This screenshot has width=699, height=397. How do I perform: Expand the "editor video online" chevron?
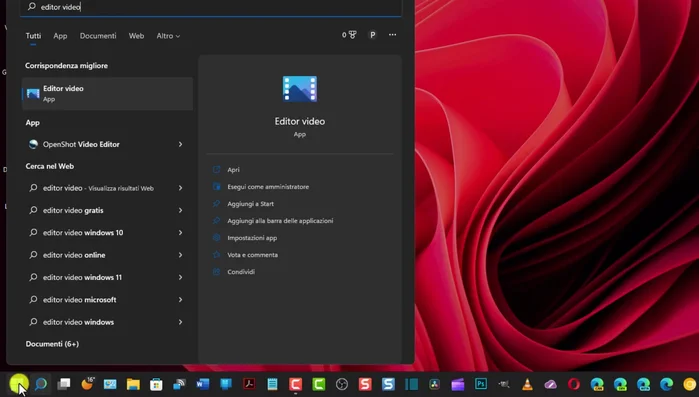(181, 255)
